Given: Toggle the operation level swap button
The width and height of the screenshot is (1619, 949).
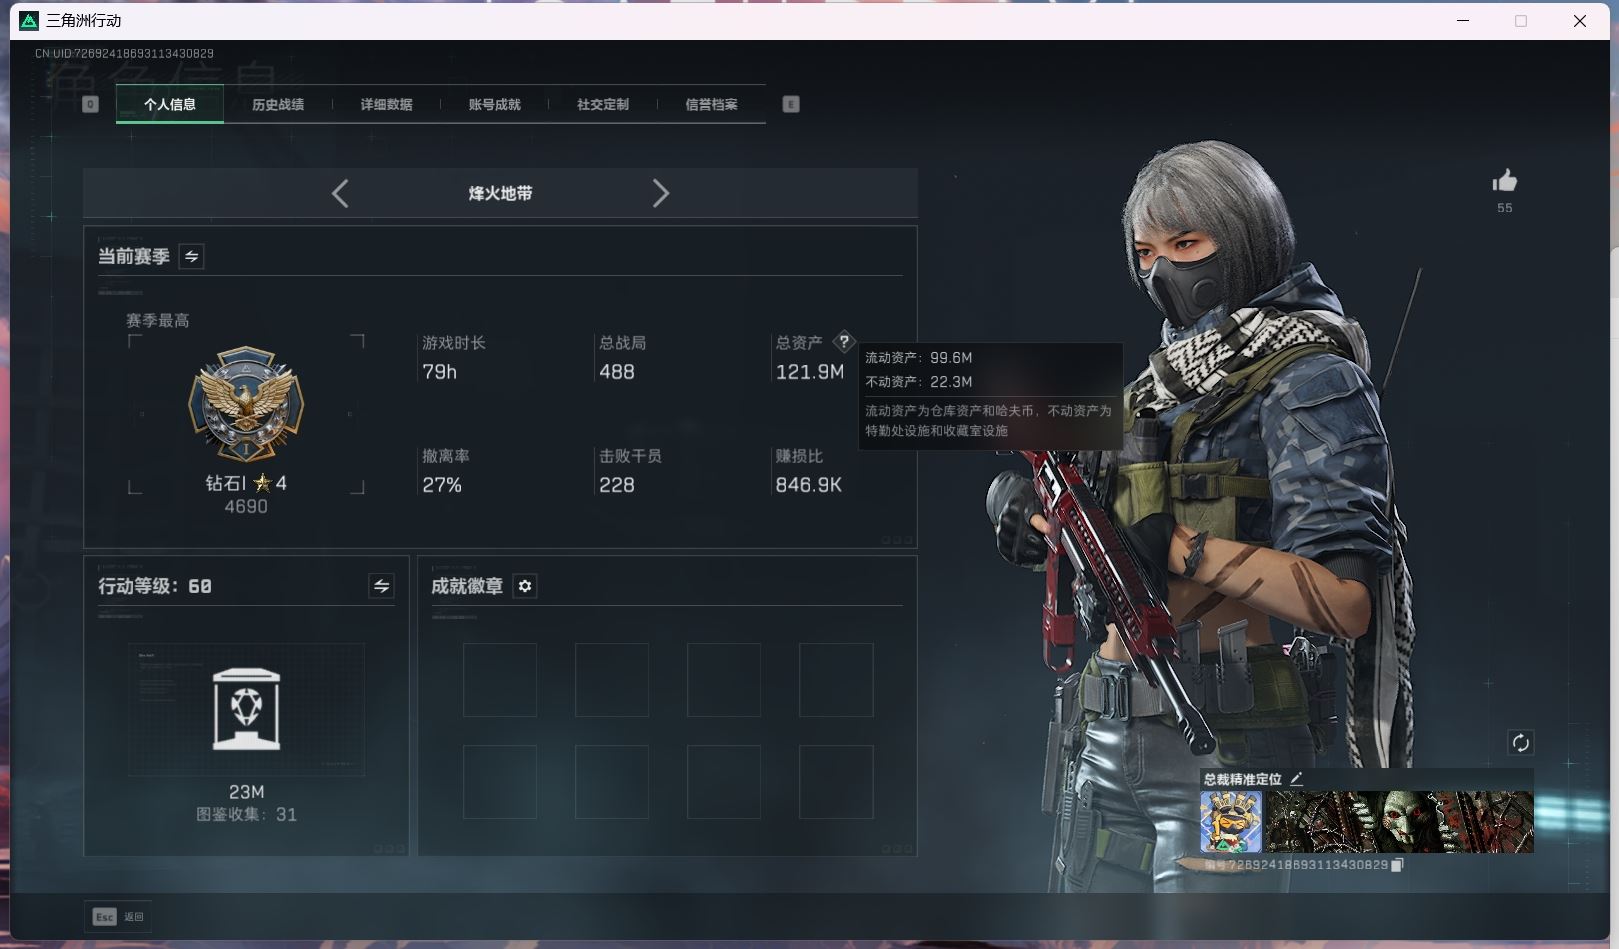Looking at the screenshot, I should tap(381, 586).
